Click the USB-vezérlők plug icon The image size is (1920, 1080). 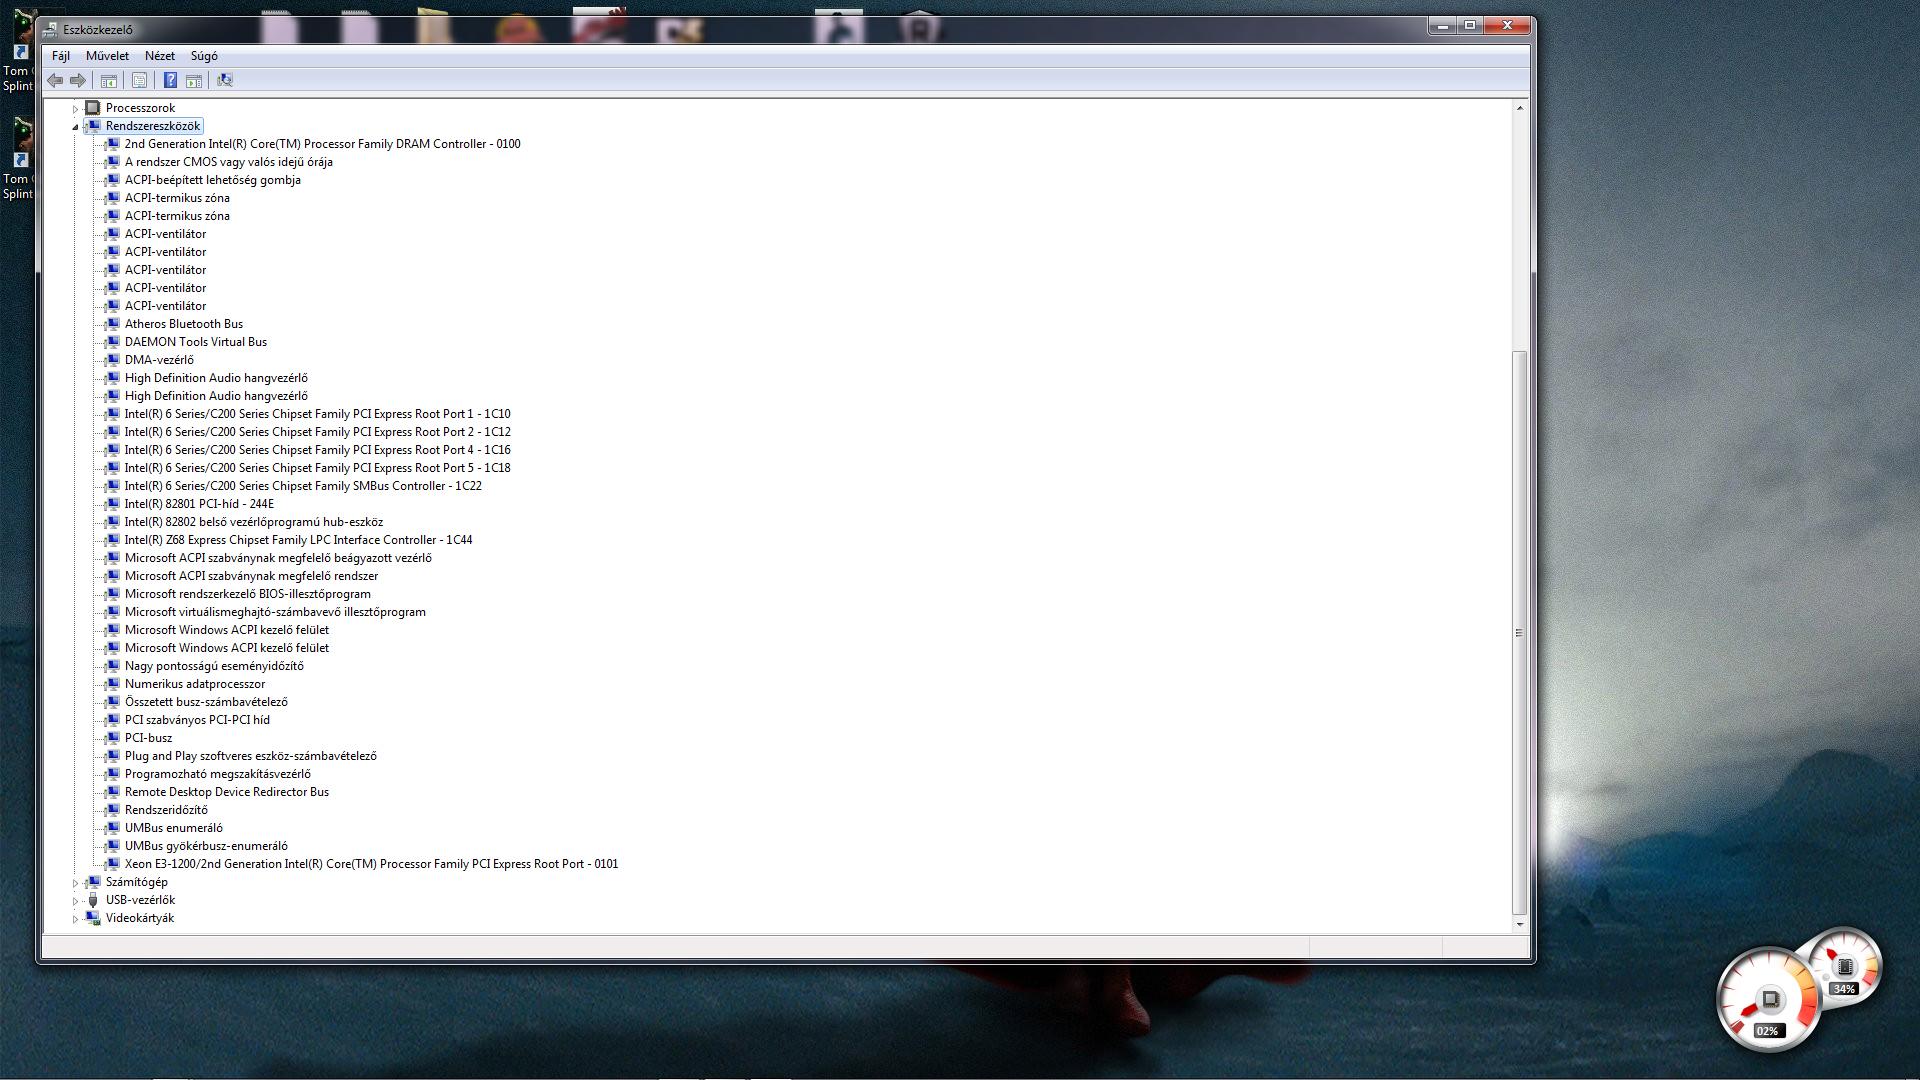click(x=93, y=900)
